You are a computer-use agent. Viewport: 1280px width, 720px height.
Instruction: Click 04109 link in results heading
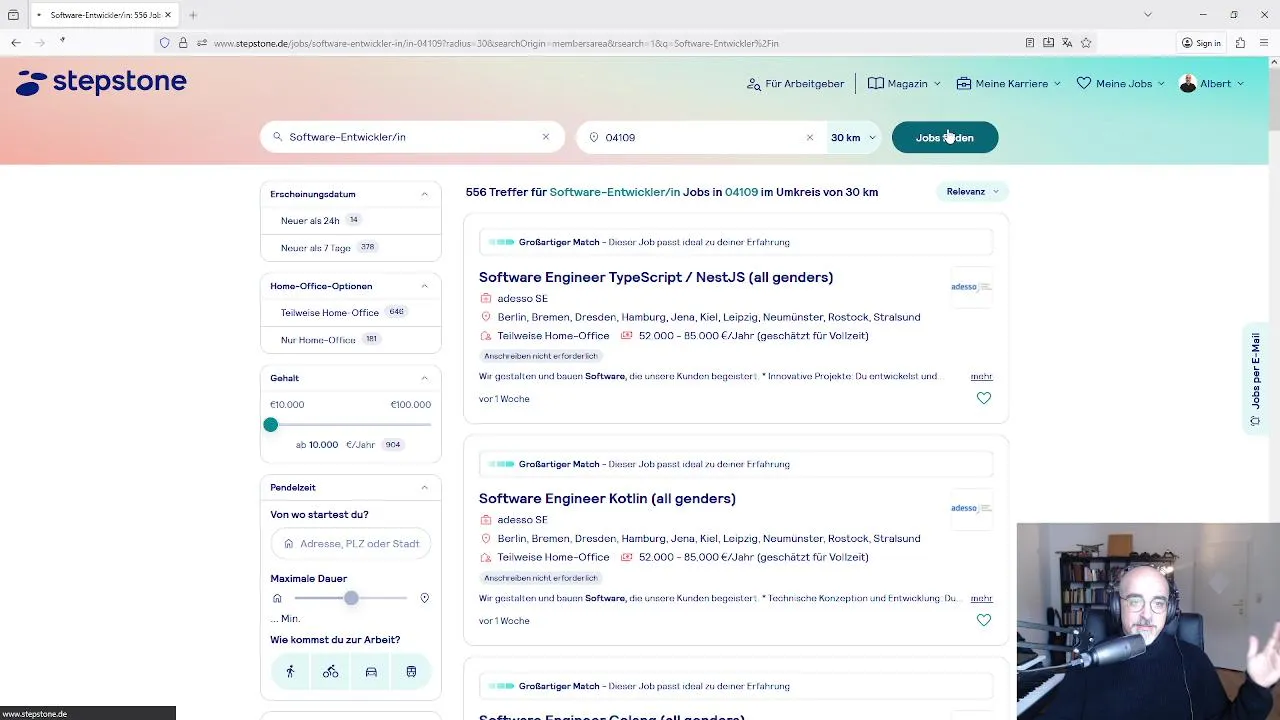click(x=741, y=192)
